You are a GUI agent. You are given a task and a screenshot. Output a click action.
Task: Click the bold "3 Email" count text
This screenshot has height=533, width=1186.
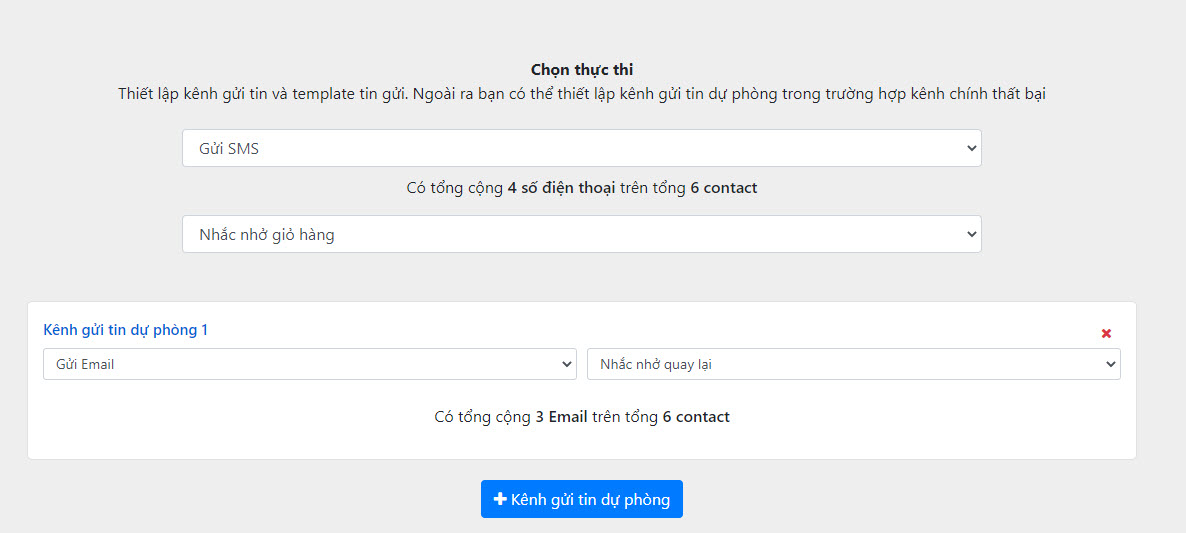pos(561,417)
